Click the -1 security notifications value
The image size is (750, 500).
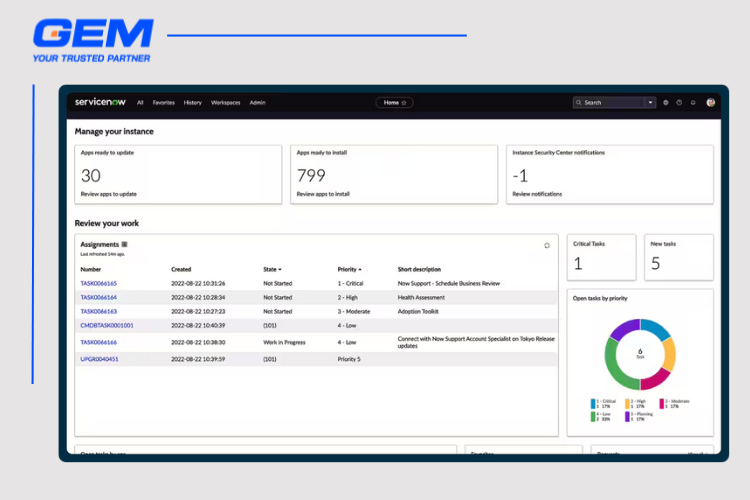[x=520, y=176]
